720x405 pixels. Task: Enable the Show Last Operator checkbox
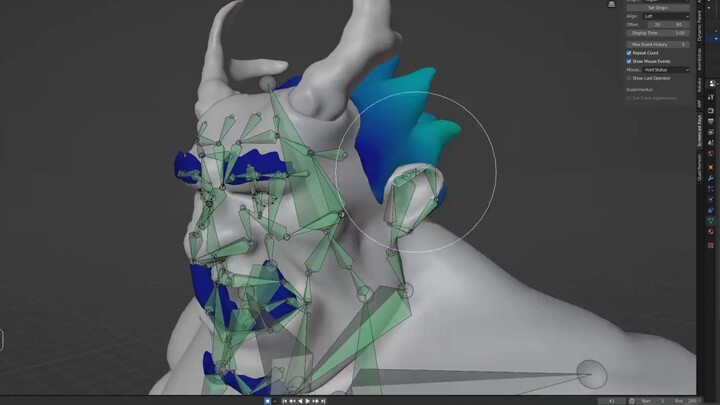click(629, 78)
